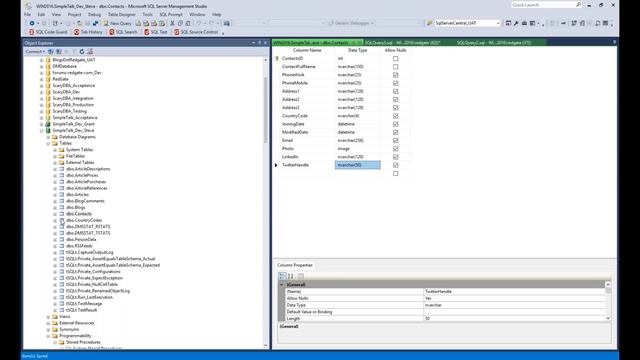Expand the dbo.Contacts table node
The width and height of the screenshot is (640, 360).
(x=55, y=214)
